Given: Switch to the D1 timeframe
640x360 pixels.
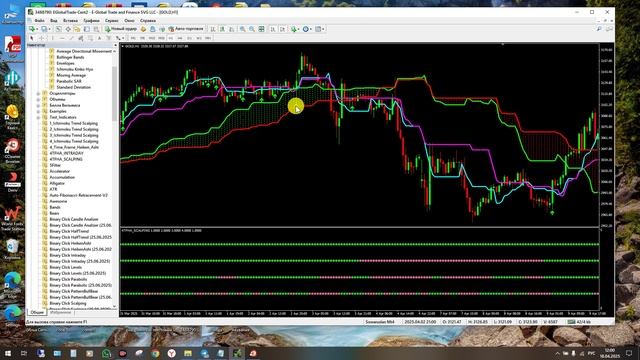Looking at the screenshot, I should [x=189, y=38].
